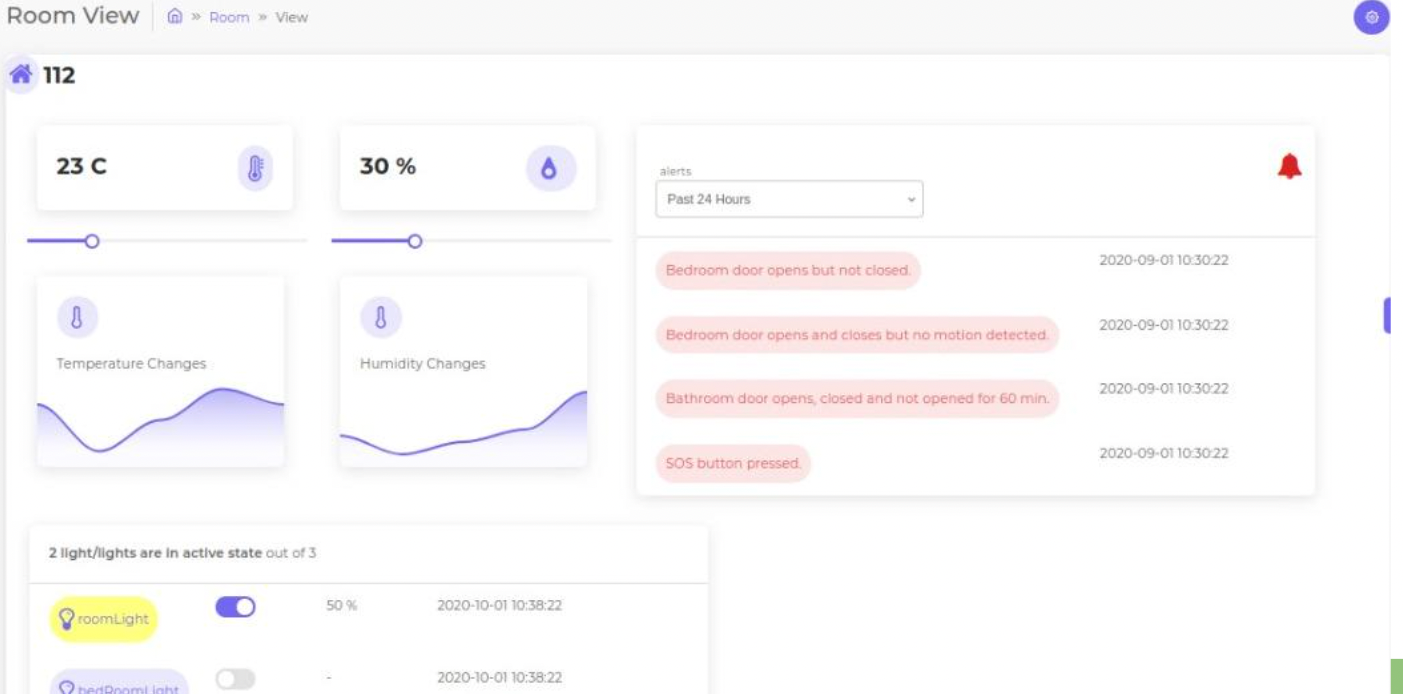Screen dimensions: 1408x694
Task: Click the house icon beside room 112
Action: [x=21, y=75]
